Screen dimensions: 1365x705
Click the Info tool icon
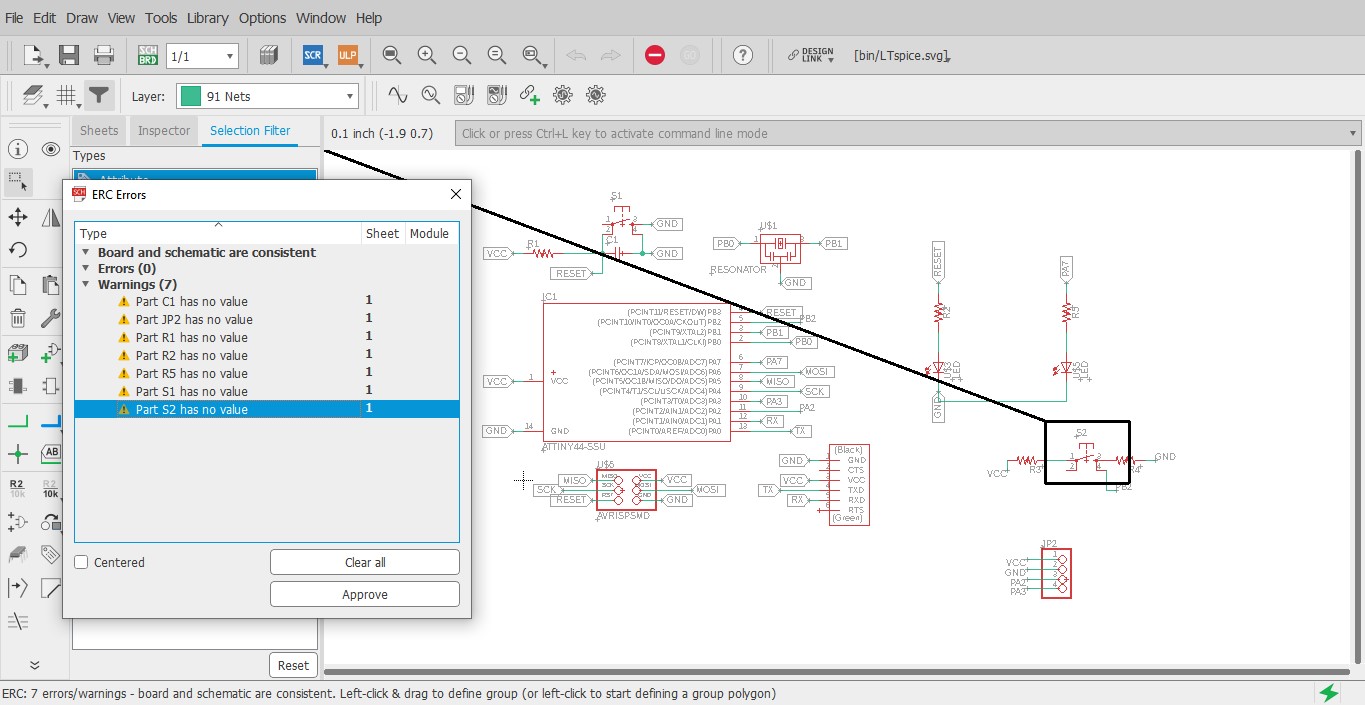[x=18, y=150]
